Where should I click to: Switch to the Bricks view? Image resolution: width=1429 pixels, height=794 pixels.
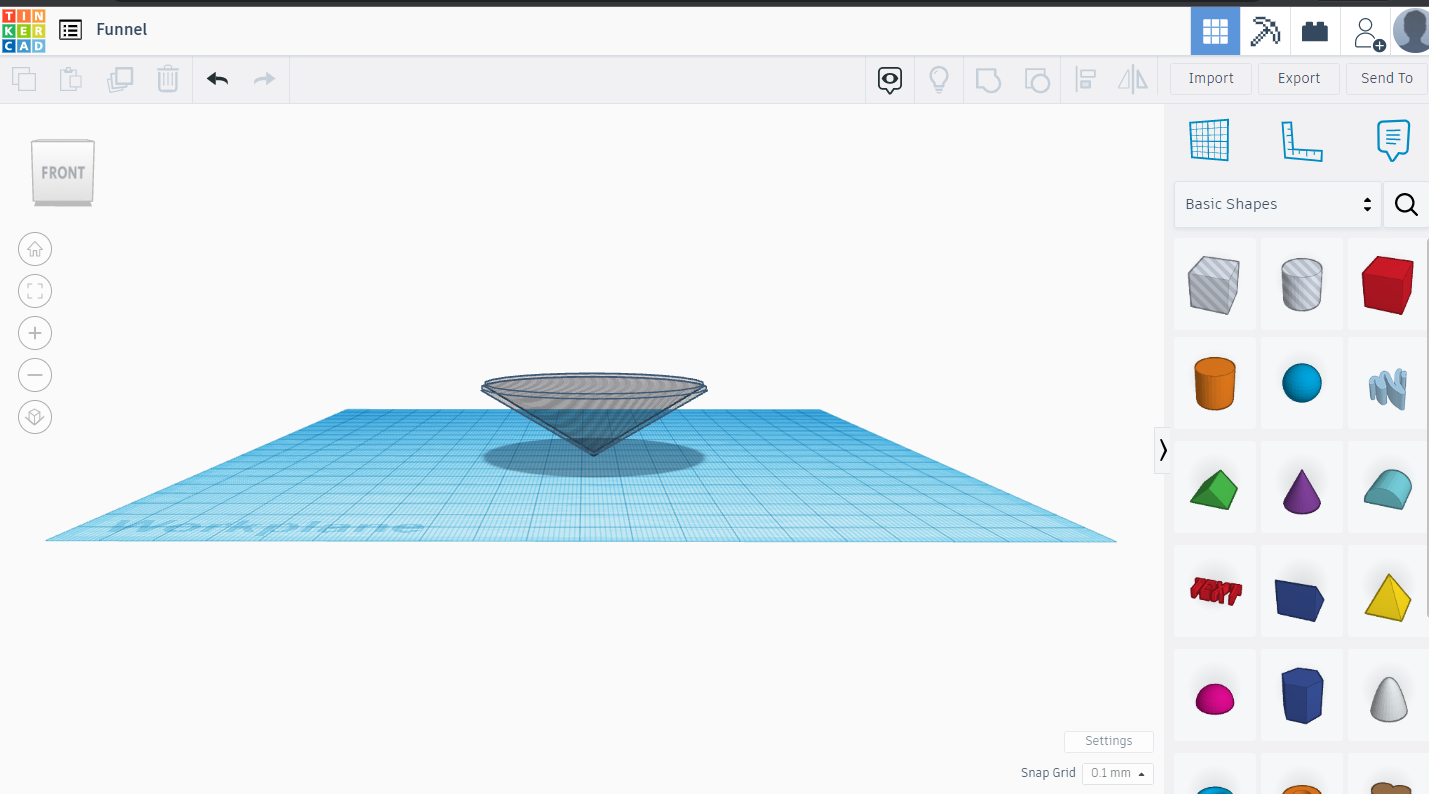pos(1315,31)
